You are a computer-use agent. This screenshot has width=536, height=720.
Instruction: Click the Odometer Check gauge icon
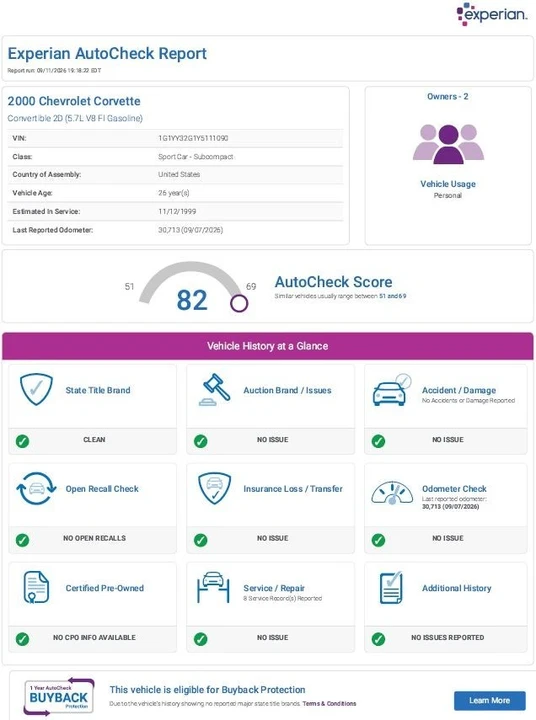point(392,493)
